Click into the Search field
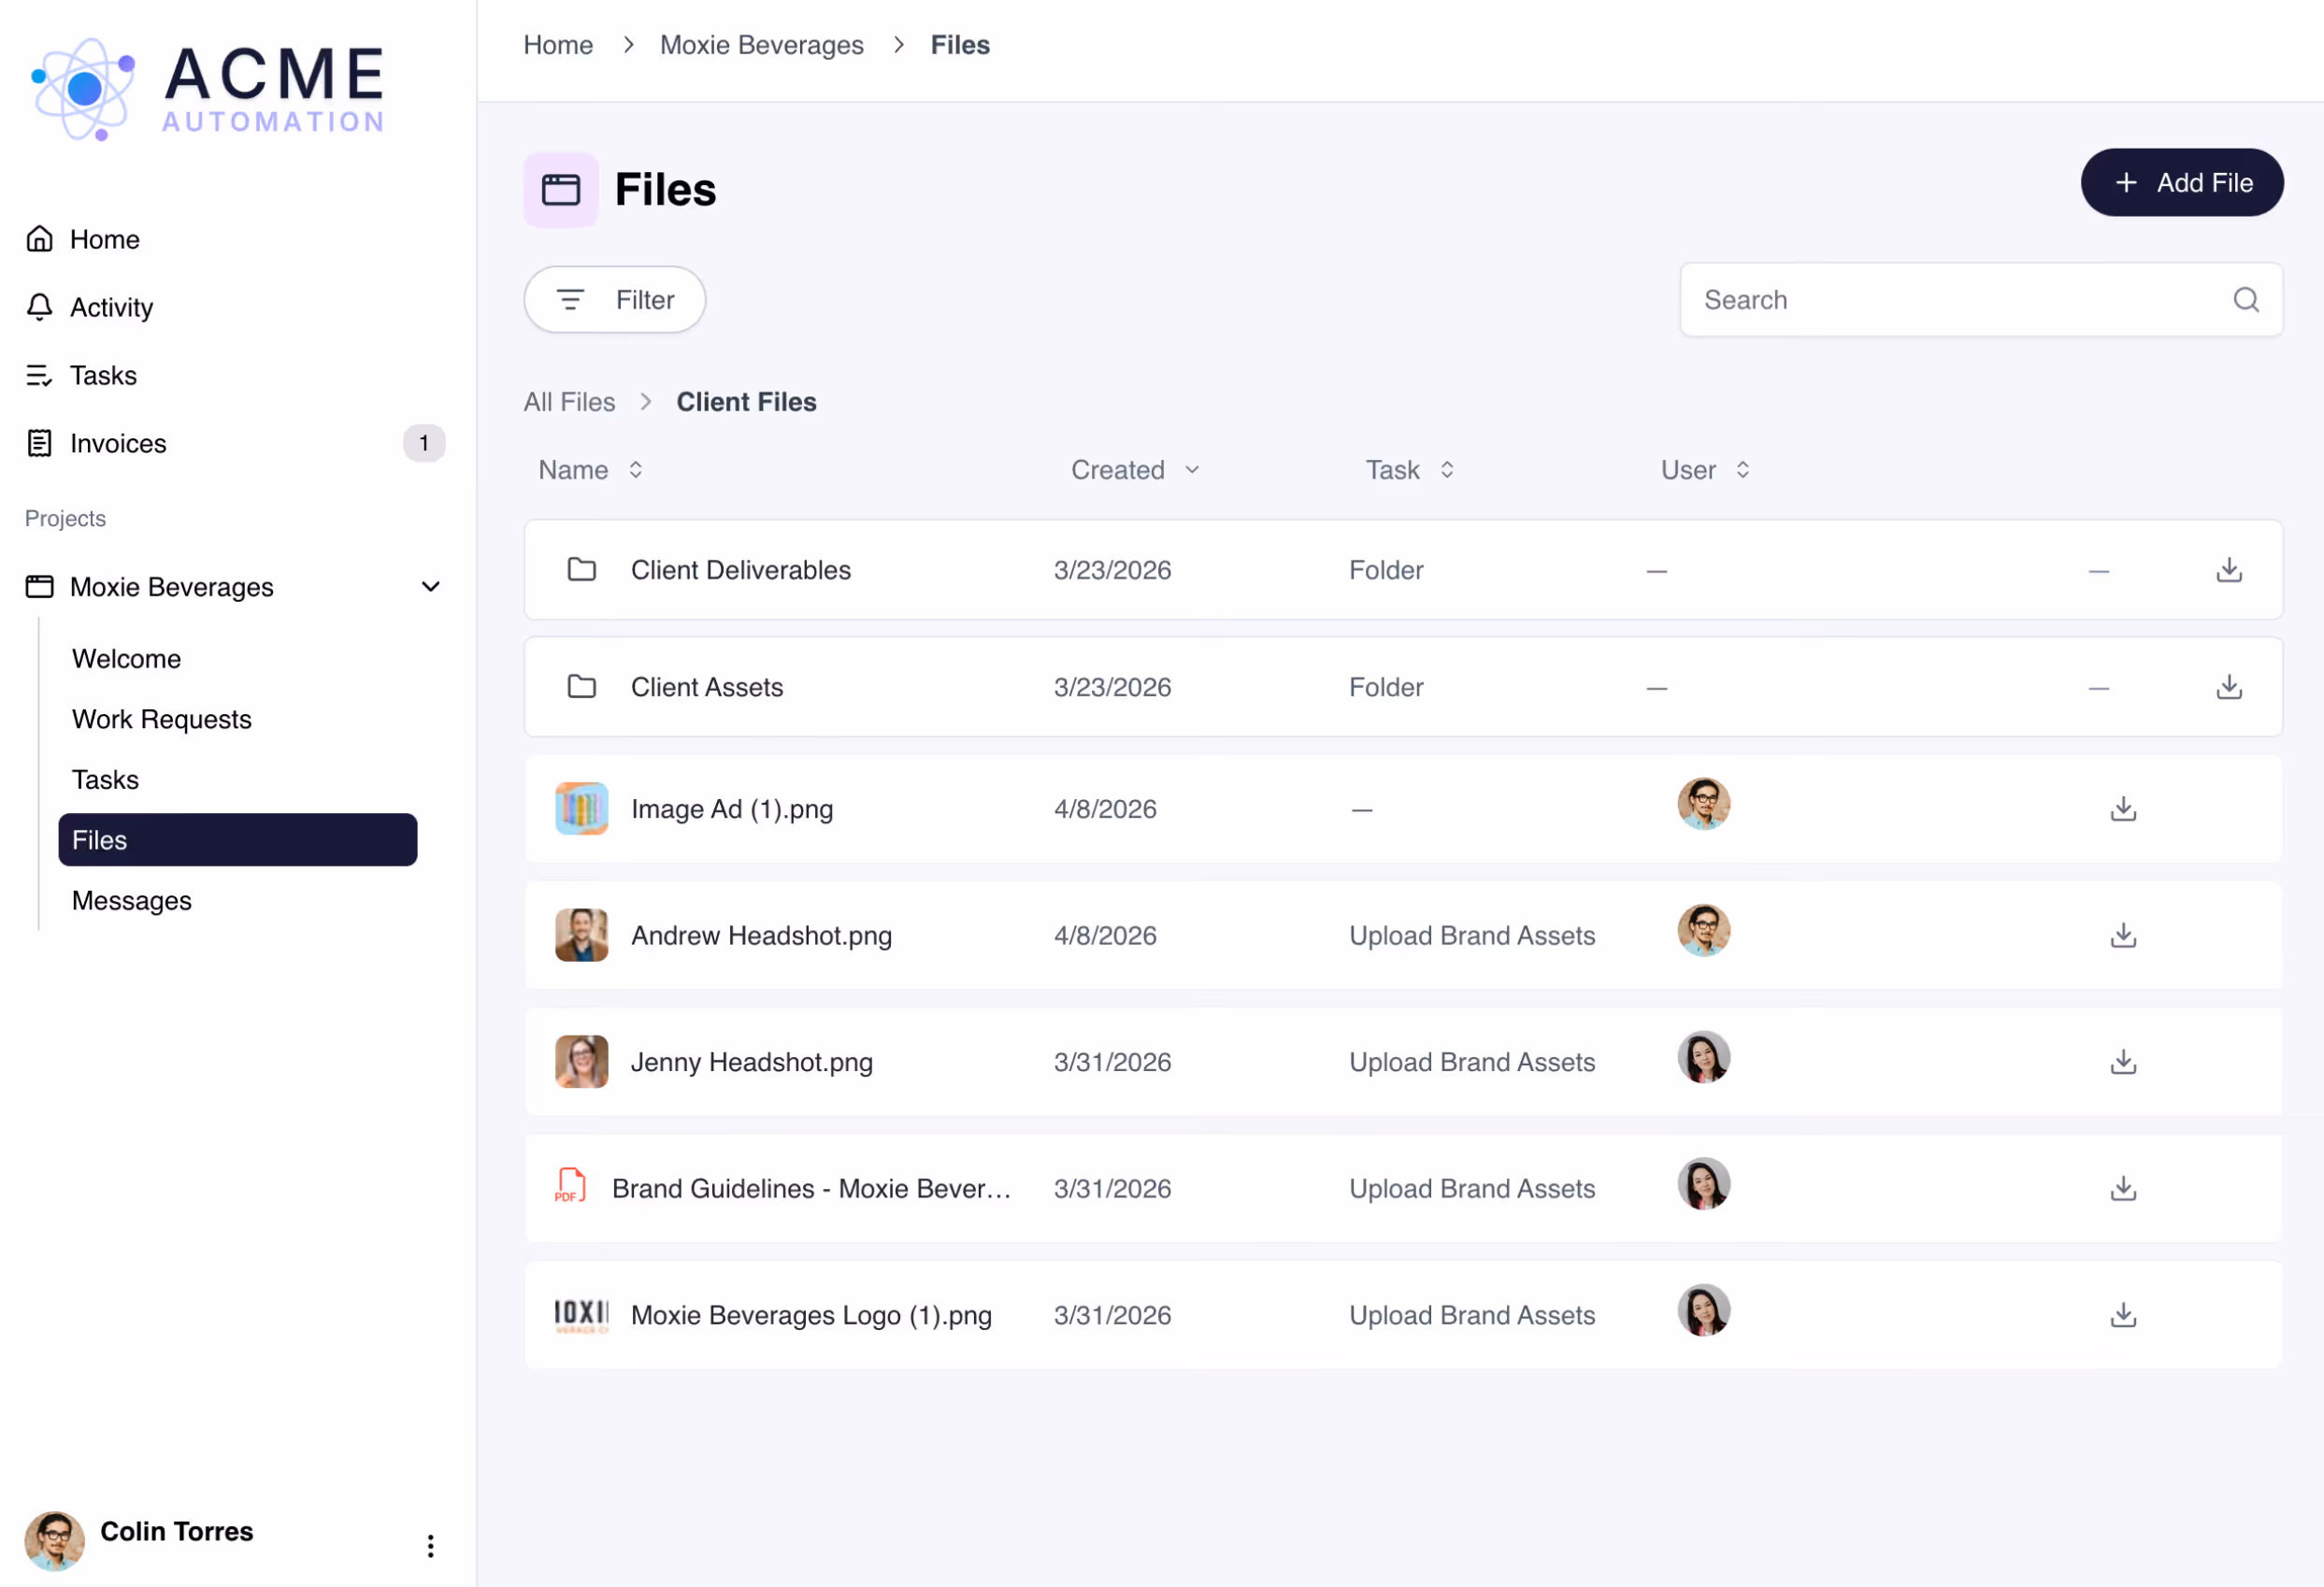 coord(1950,300)
